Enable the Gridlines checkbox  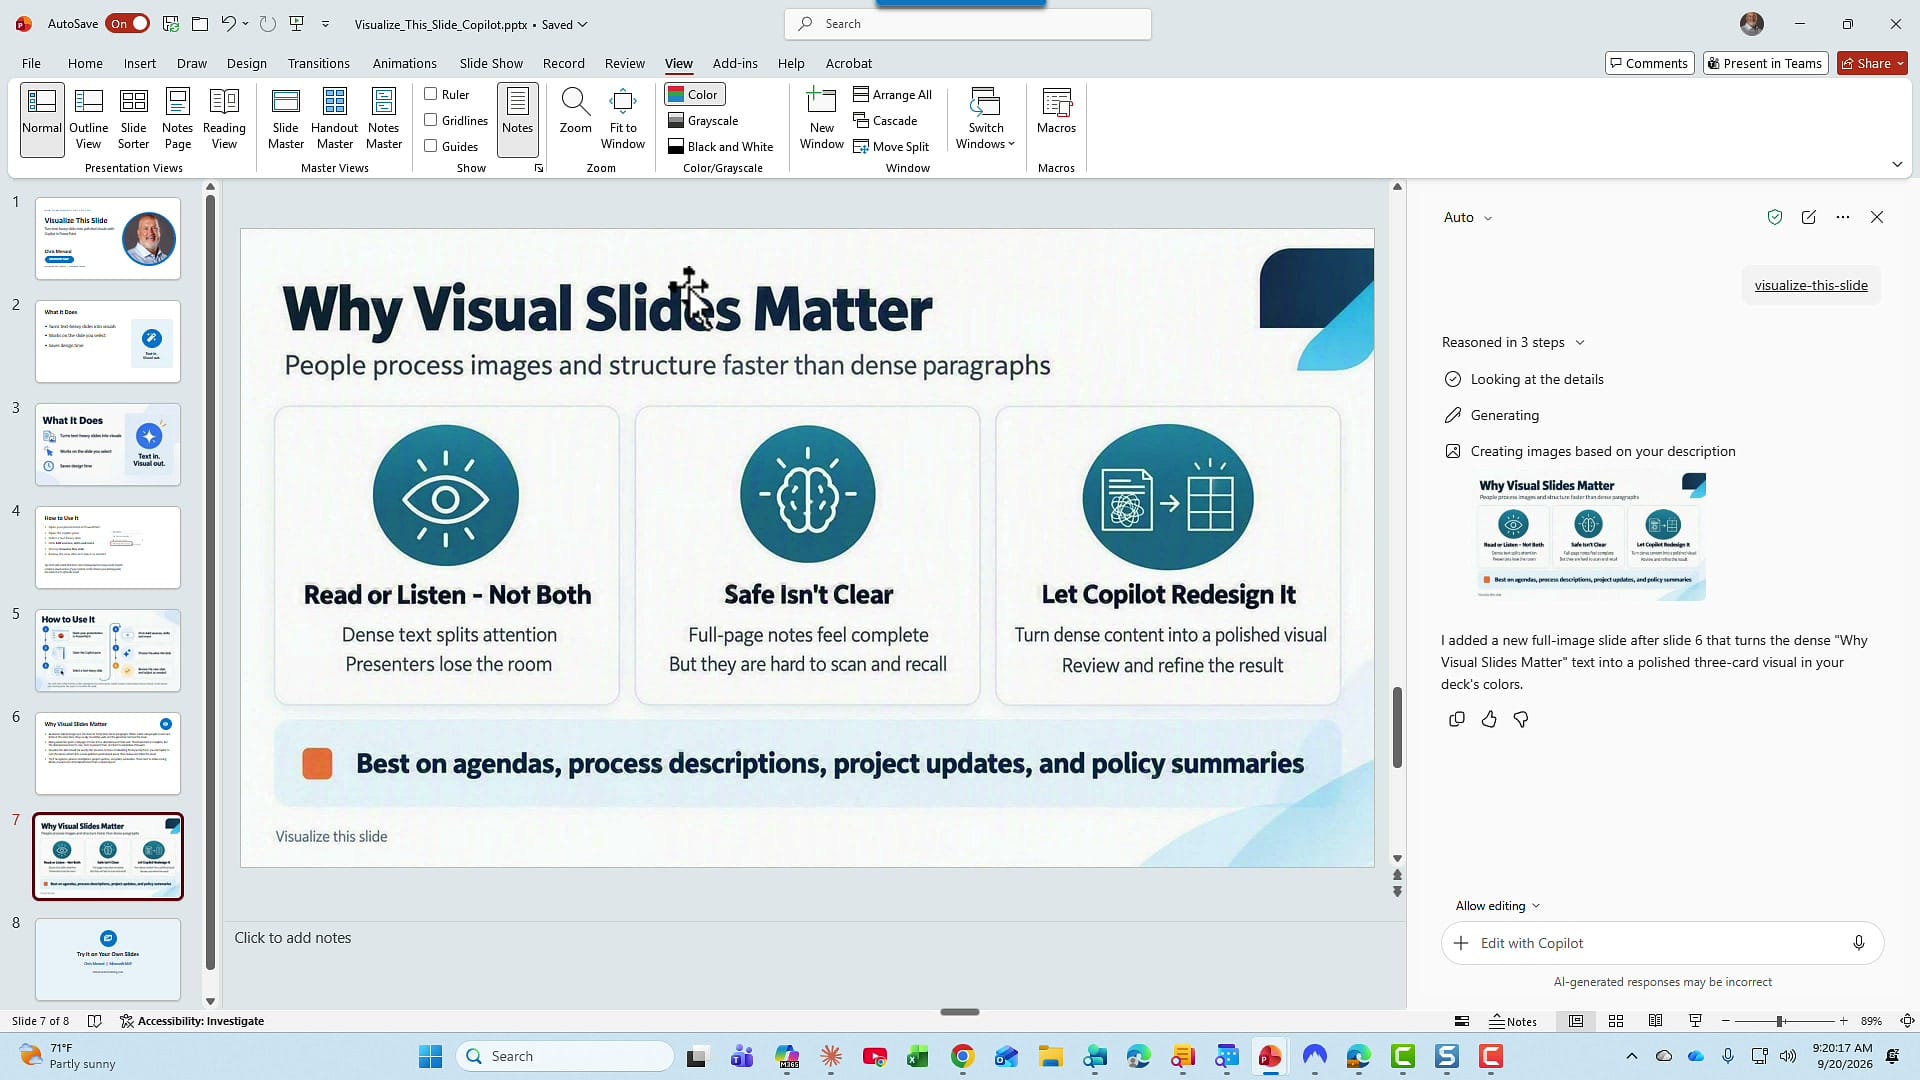point(431,120)
